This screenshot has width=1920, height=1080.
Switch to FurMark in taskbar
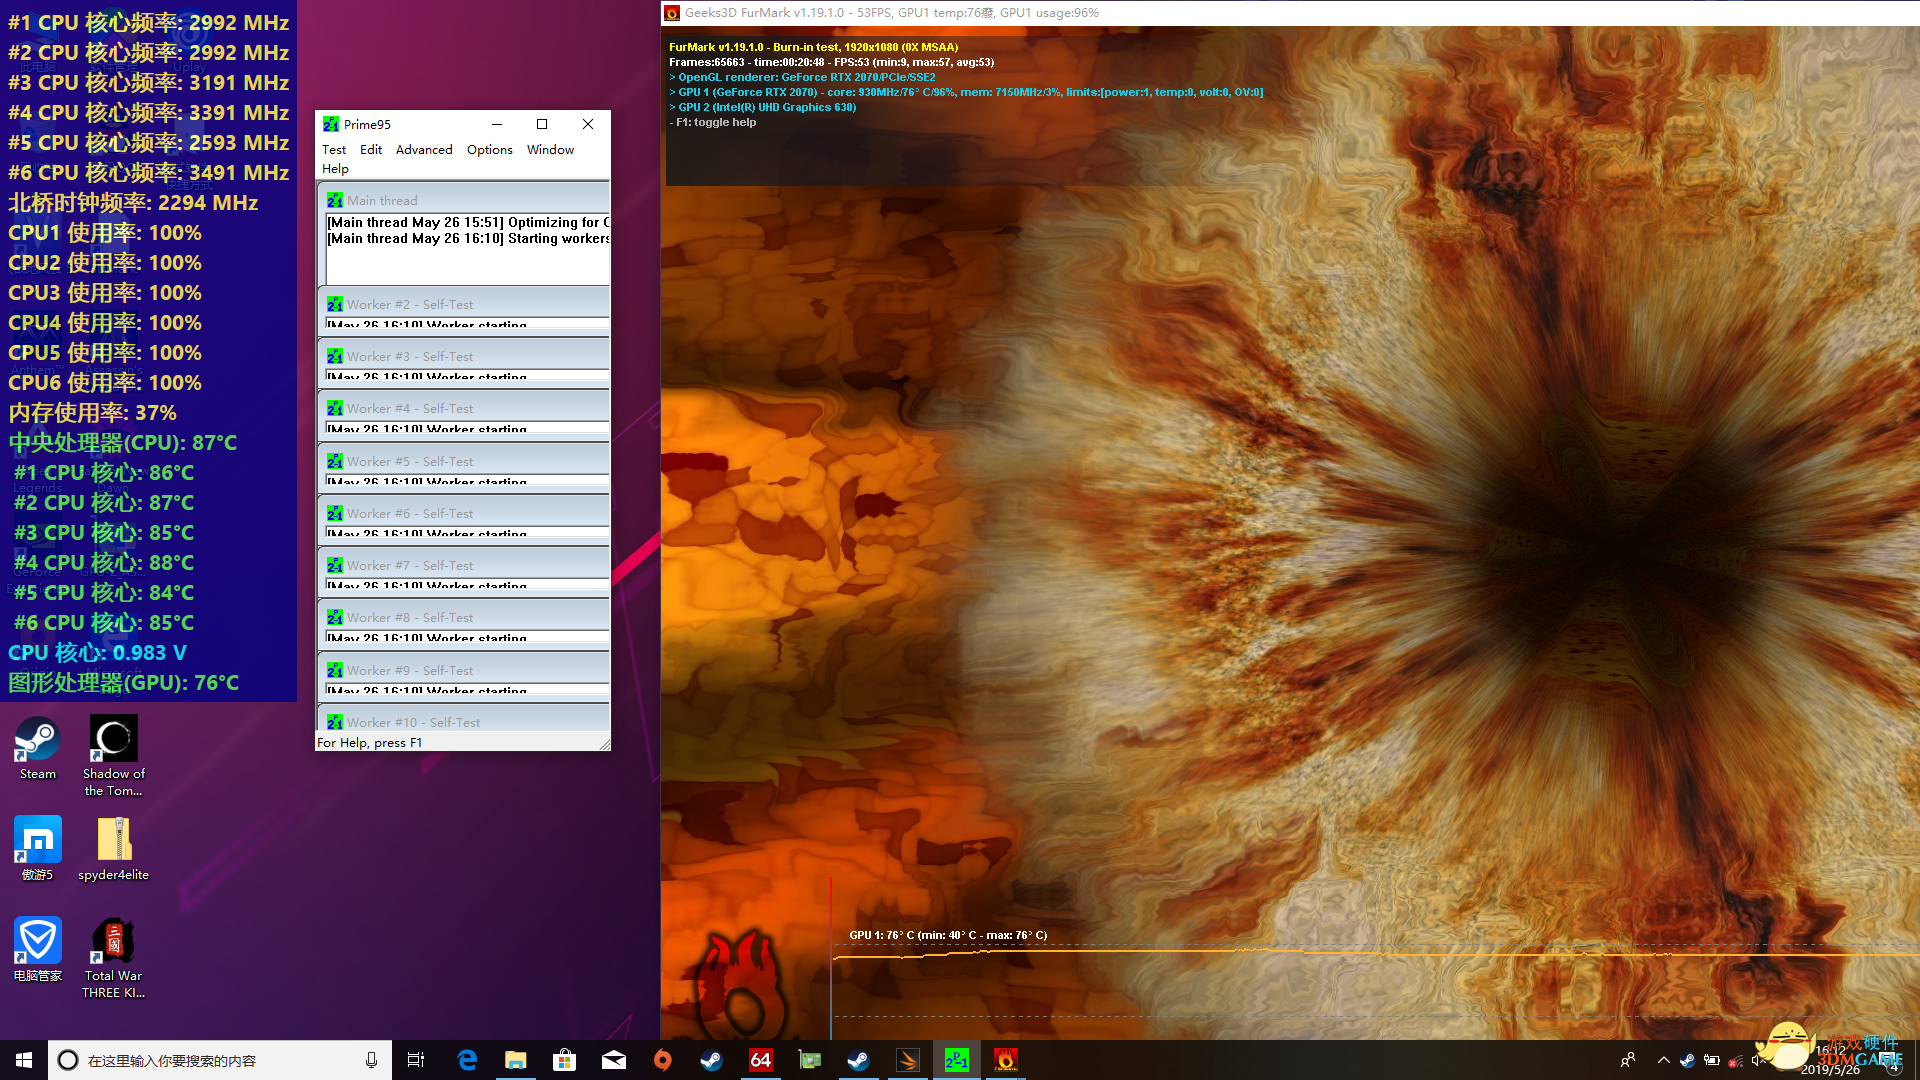pyautogui.click(x=1005, y=1060)
